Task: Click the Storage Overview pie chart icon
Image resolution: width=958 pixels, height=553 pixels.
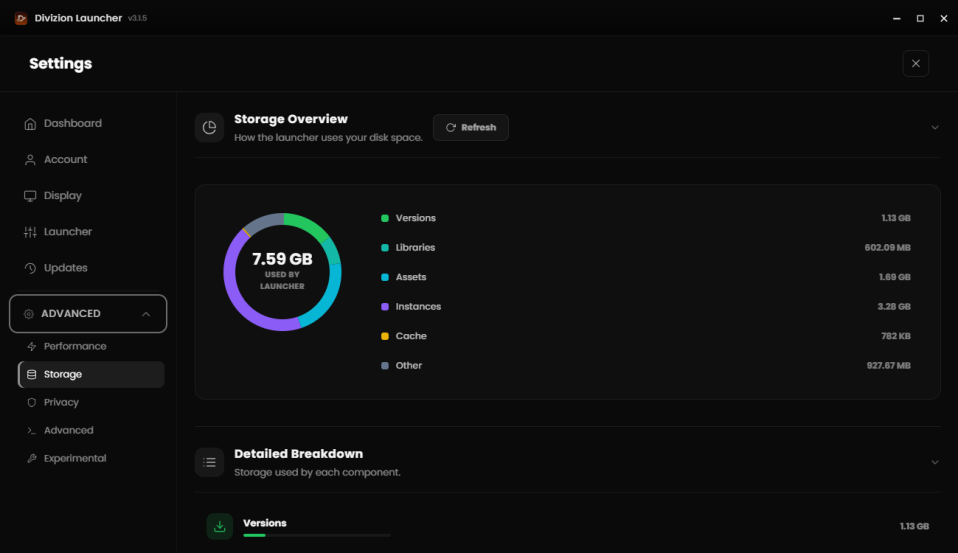Action: (209, 127)
